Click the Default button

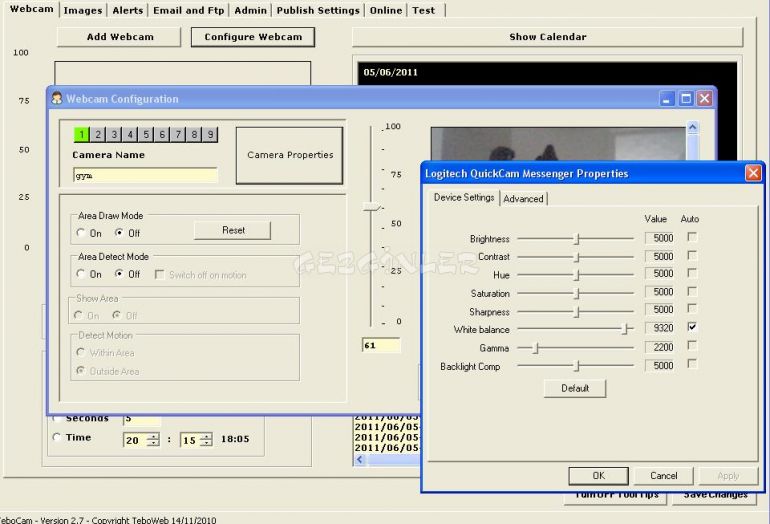pos(575,388)
